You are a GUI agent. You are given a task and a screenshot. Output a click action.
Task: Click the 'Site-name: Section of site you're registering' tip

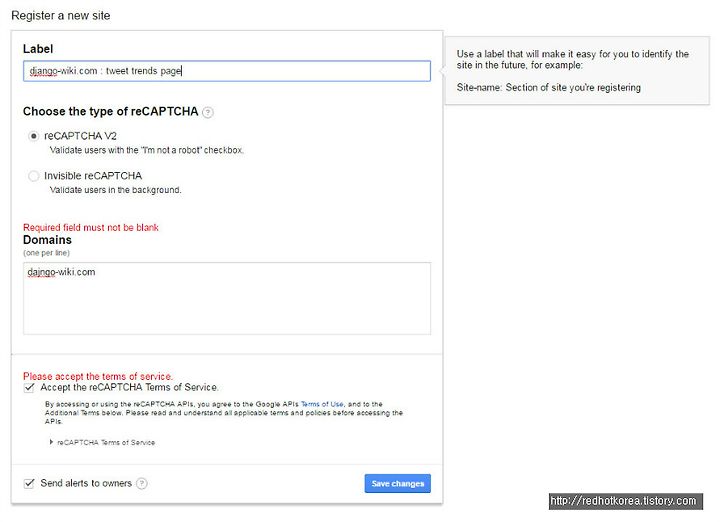point(549,88)
